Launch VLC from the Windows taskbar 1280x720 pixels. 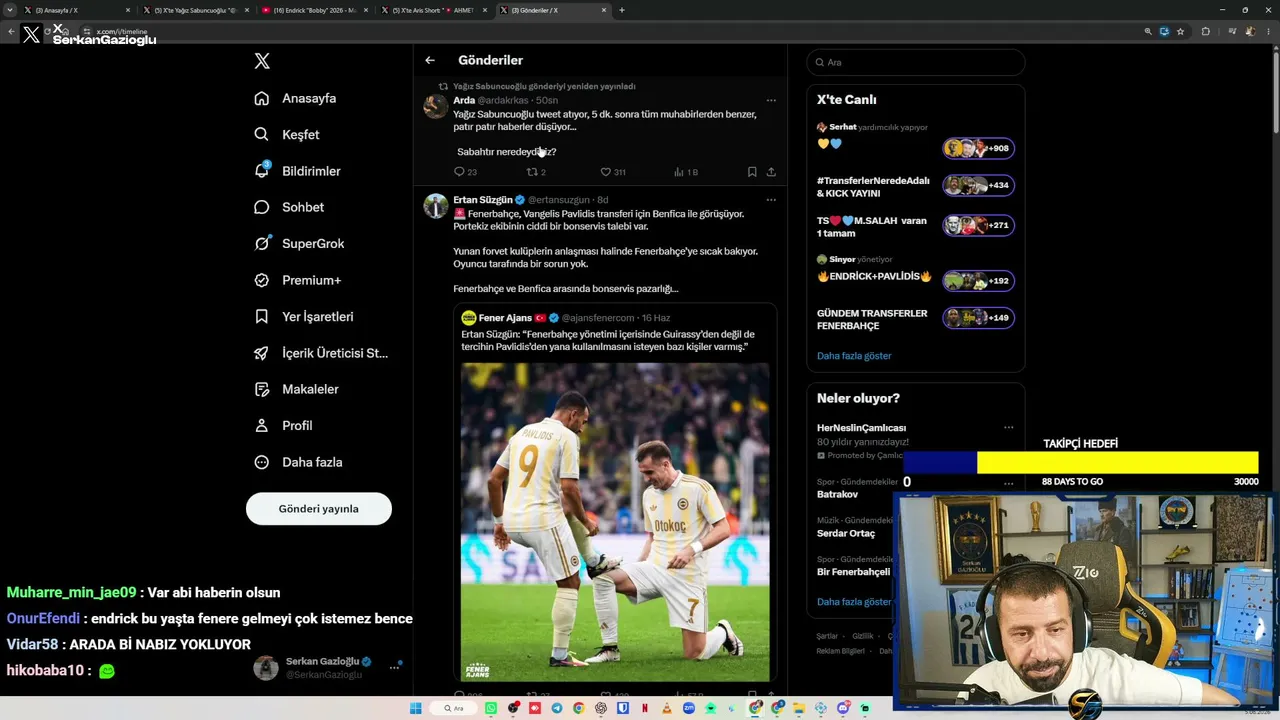coord(667,708)
